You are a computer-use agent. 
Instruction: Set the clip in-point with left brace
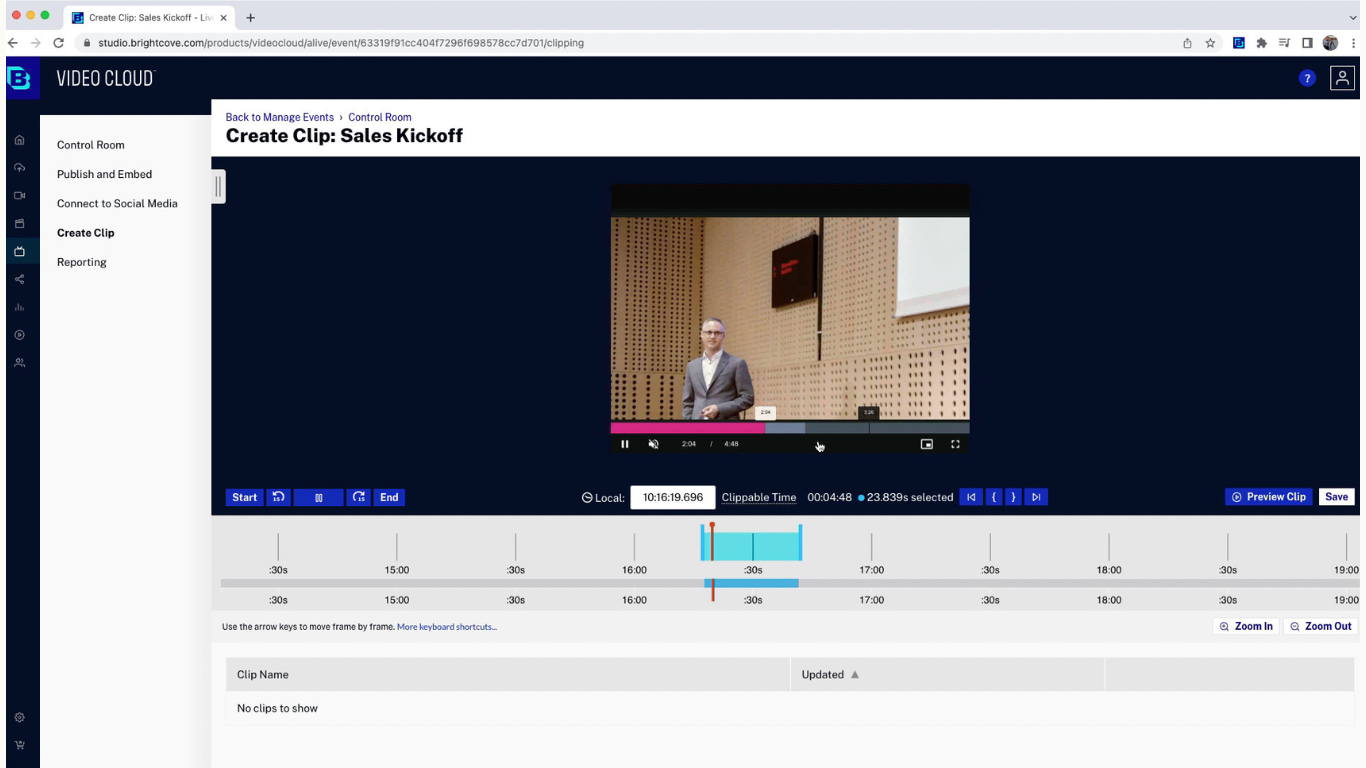pyautogui.click(x=994, y=497)
